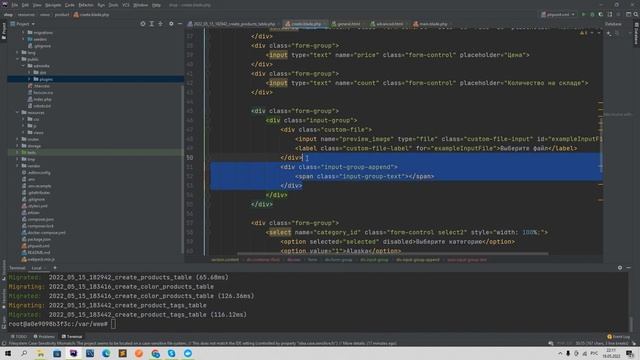Viewport: 640px width, 360px height.
Task: Collapse the public folder
Action: click(x=18, y=59)
